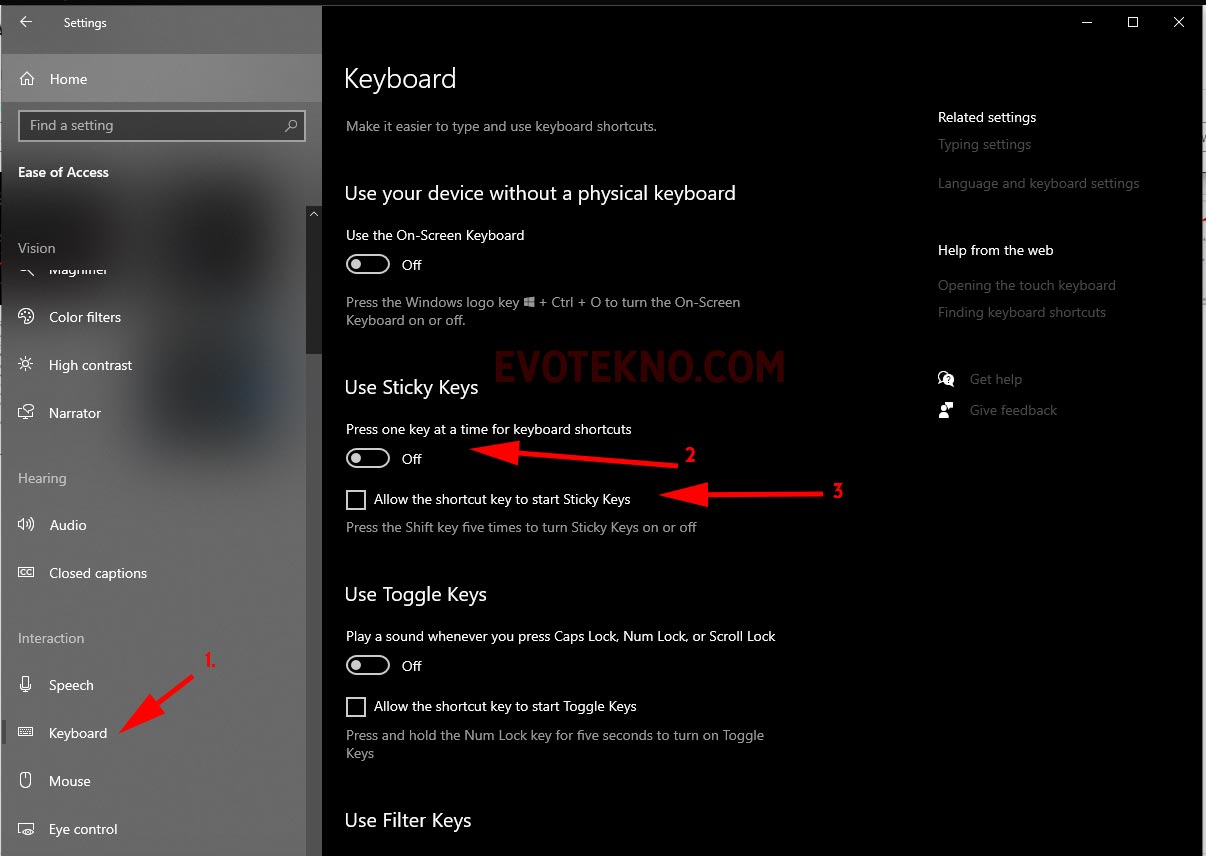
Task: Turn on the On-Screen Keyboard toggle
Action: pos(367,265)
